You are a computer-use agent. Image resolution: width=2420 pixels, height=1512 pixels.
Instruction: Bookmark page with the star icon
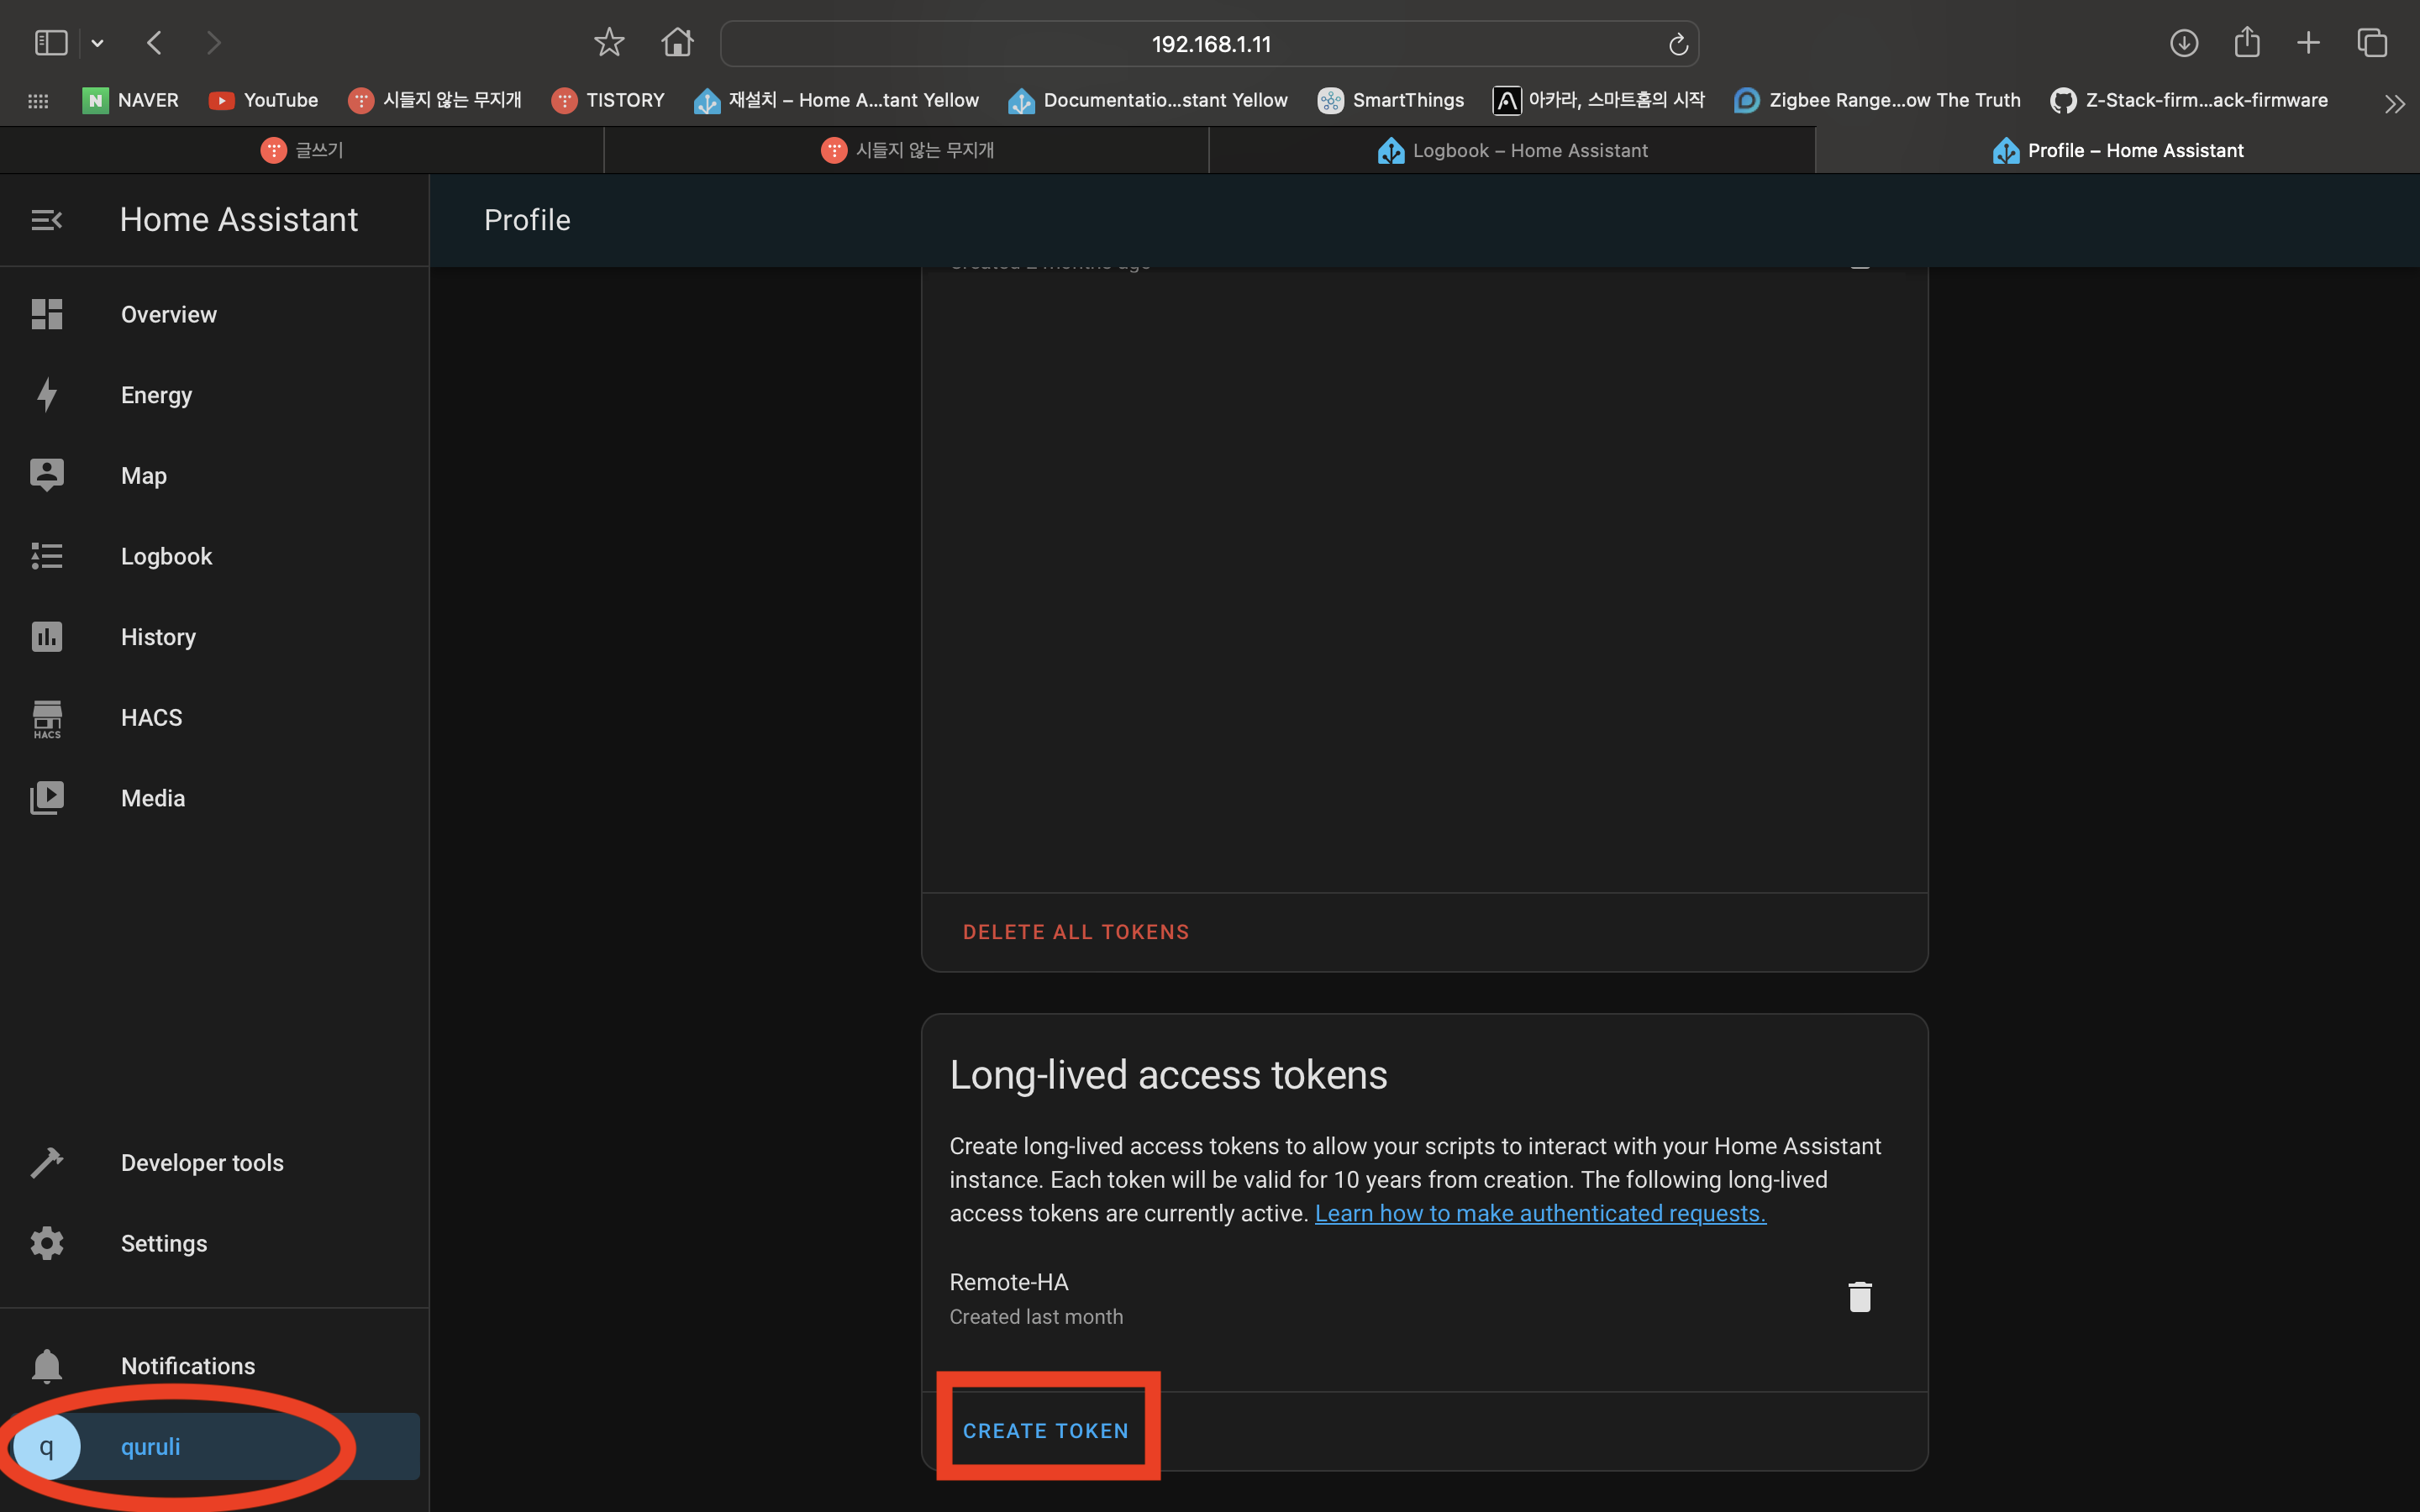[x=608, y=43]
